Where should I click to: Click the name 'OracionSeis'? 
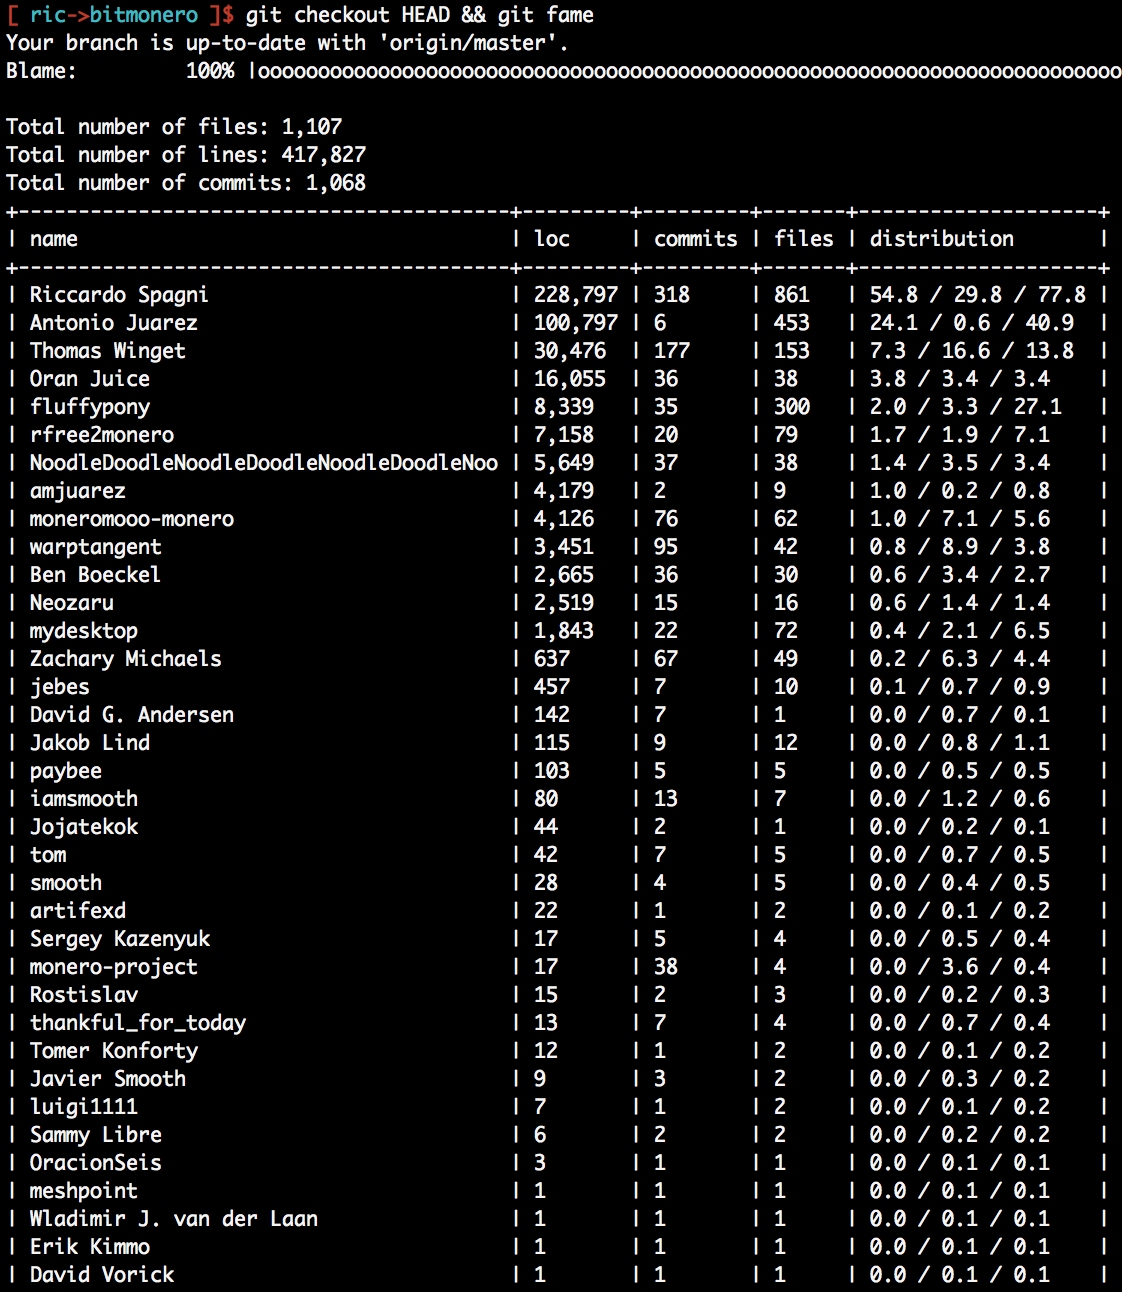(96, 1163)
